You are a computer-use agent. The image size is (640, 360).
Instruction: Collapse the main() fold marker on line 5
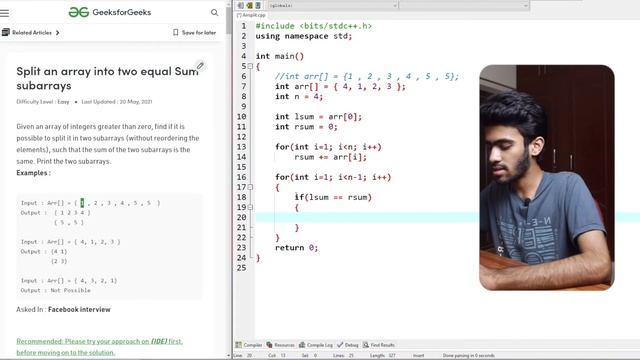250,66
